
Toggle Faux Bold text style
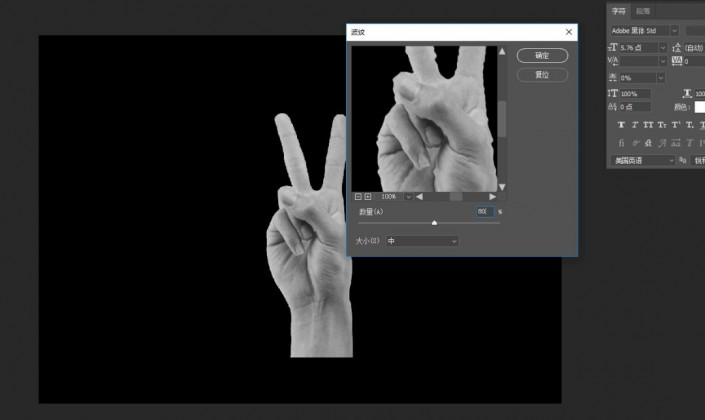click(621, 125)
